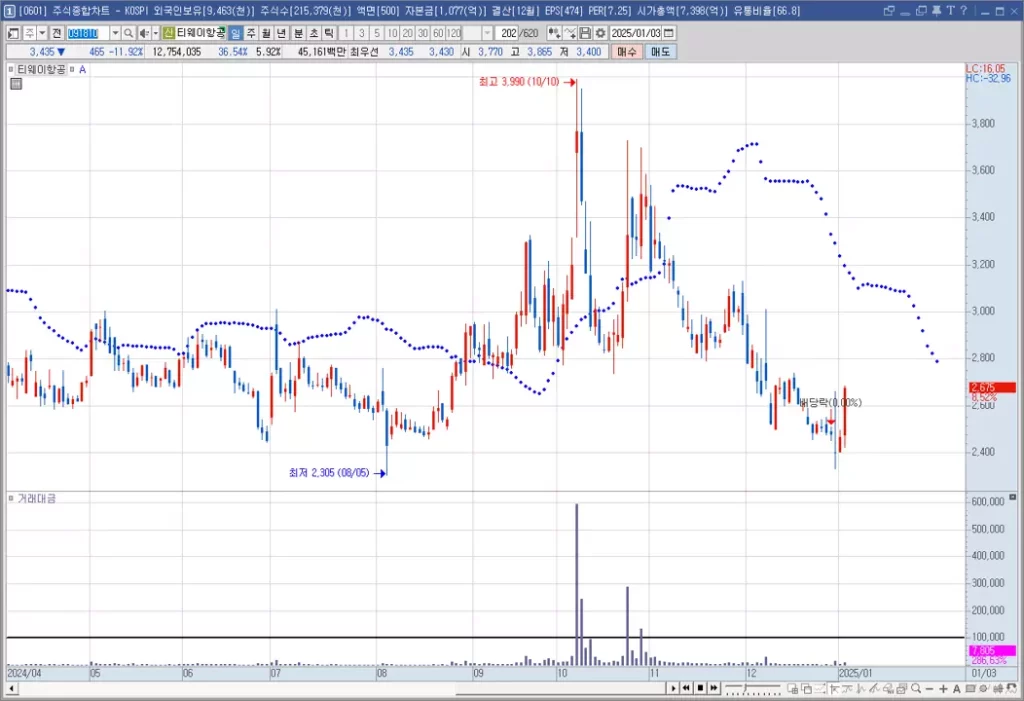The image size is (1024, 701).
Task: Click the zoom out minus icon
Action: [929, 689]
